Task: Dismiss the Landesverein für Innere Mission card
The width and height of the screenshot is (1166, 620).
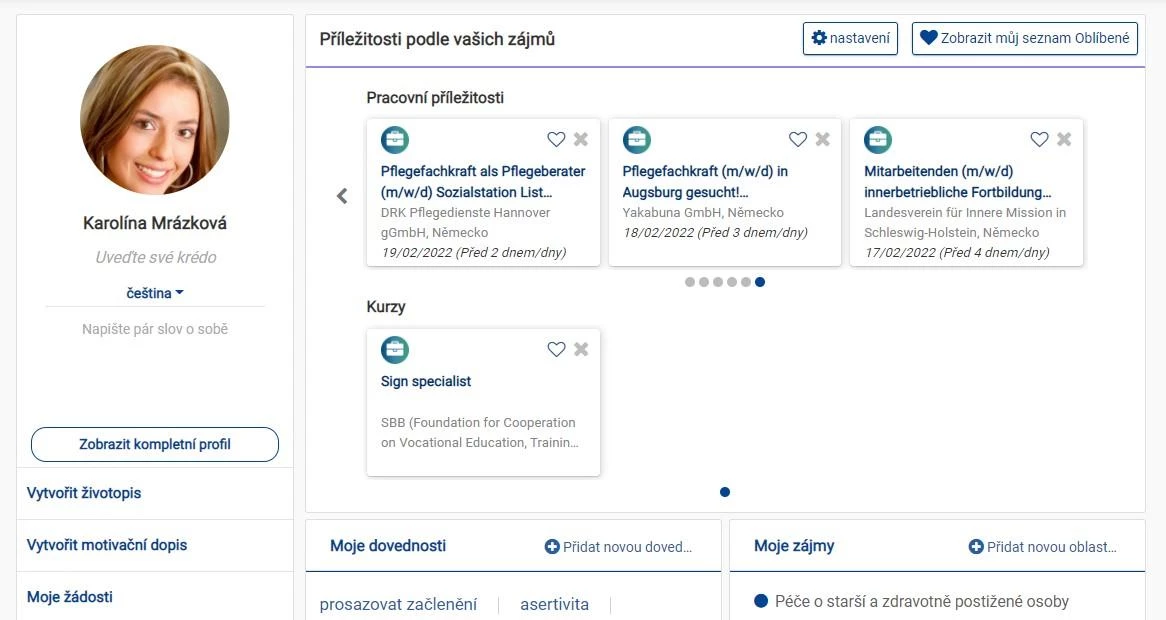Action: tap(1064, 139)
